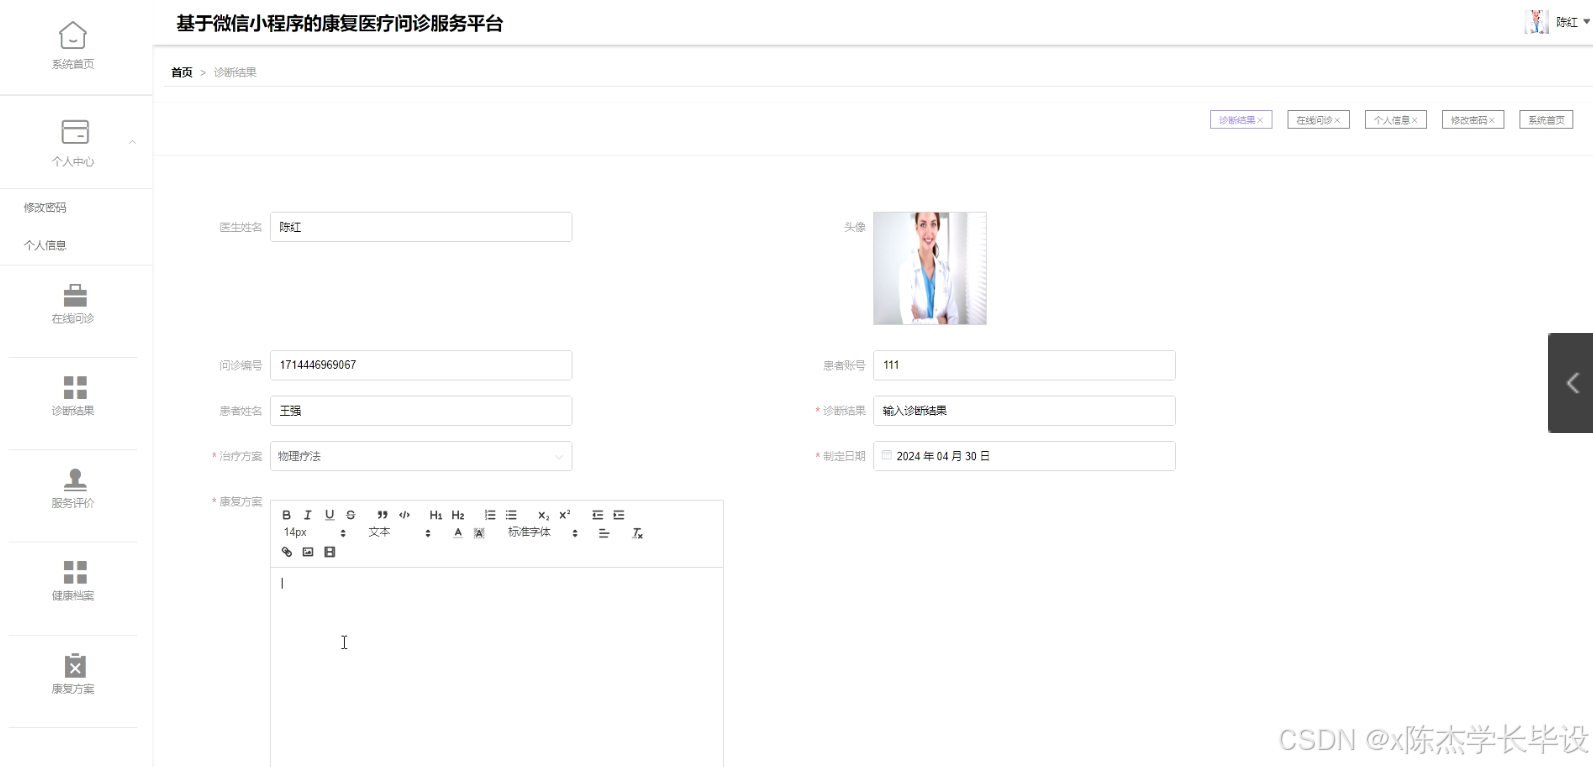Viewport: 1593px width, 767px height.
Task: Apply subscript formatting
Action: (543, 515)
